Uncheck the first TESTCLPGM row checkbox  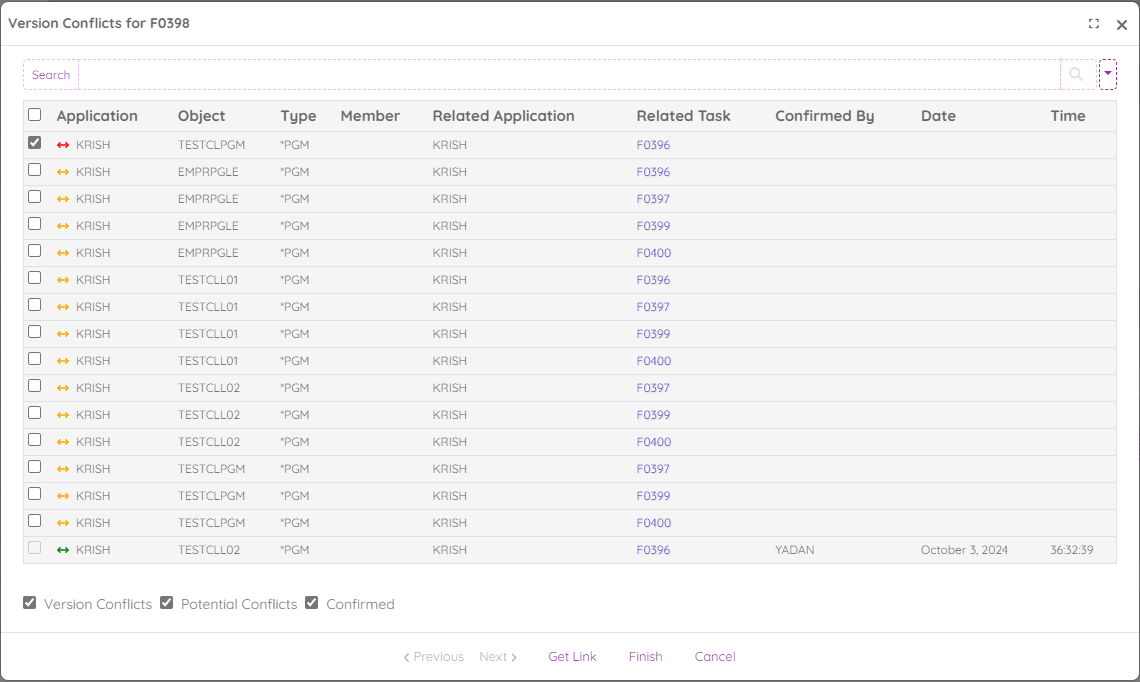click(x=35, y=143)
